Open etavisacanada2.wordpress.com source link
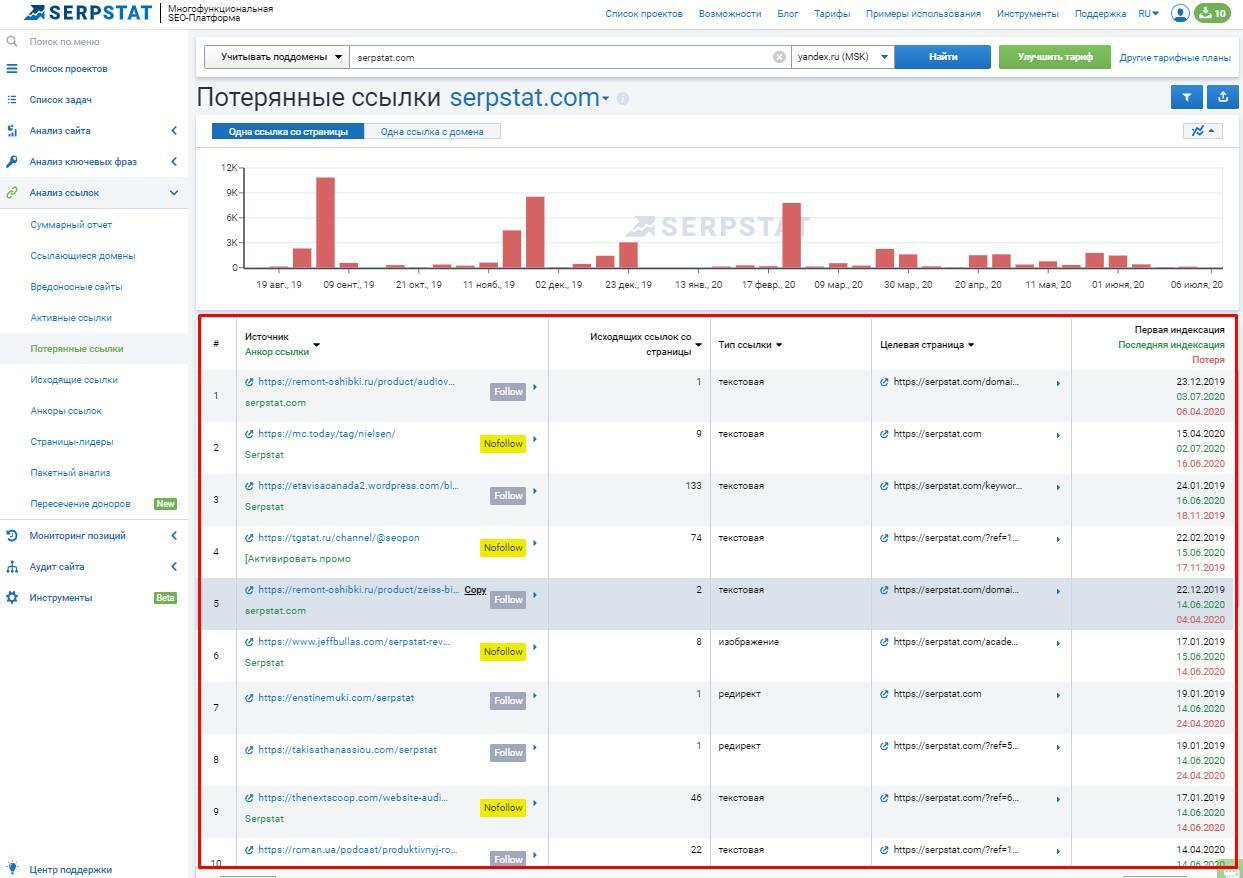Image resolution: width=1243 pixels, height=878 pixels. [x=358, y=486]
